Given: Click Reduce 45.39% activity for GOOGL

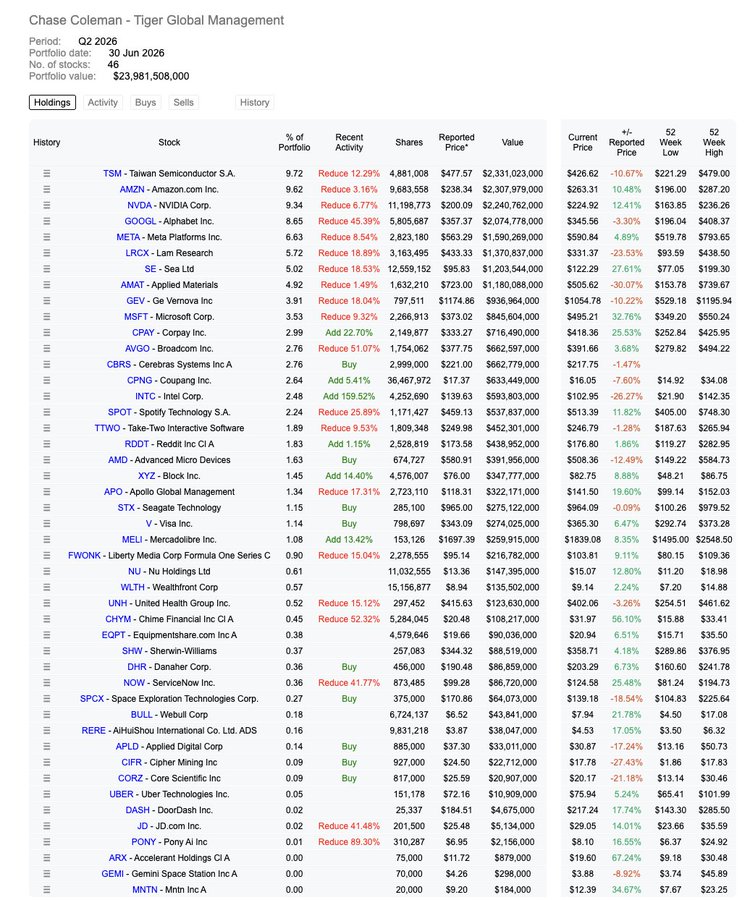Looking at the screenshot, I should click(x=349, y=221).
